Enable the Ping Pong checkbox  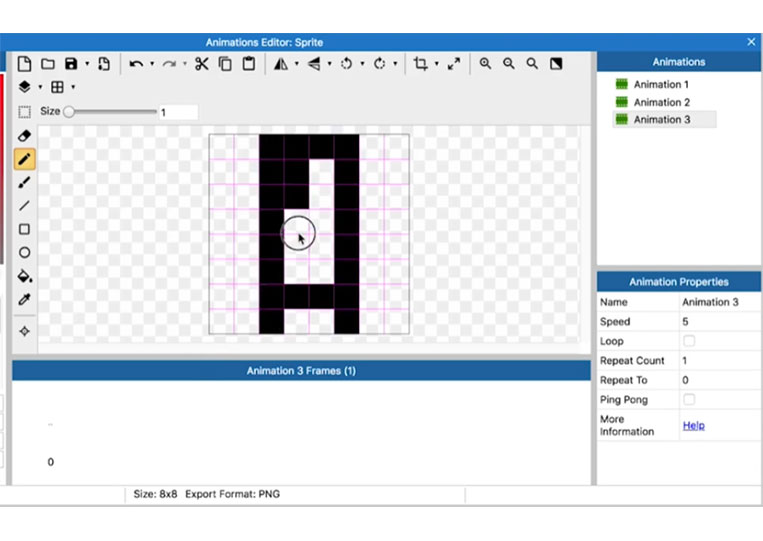click(x=689, y=399)
